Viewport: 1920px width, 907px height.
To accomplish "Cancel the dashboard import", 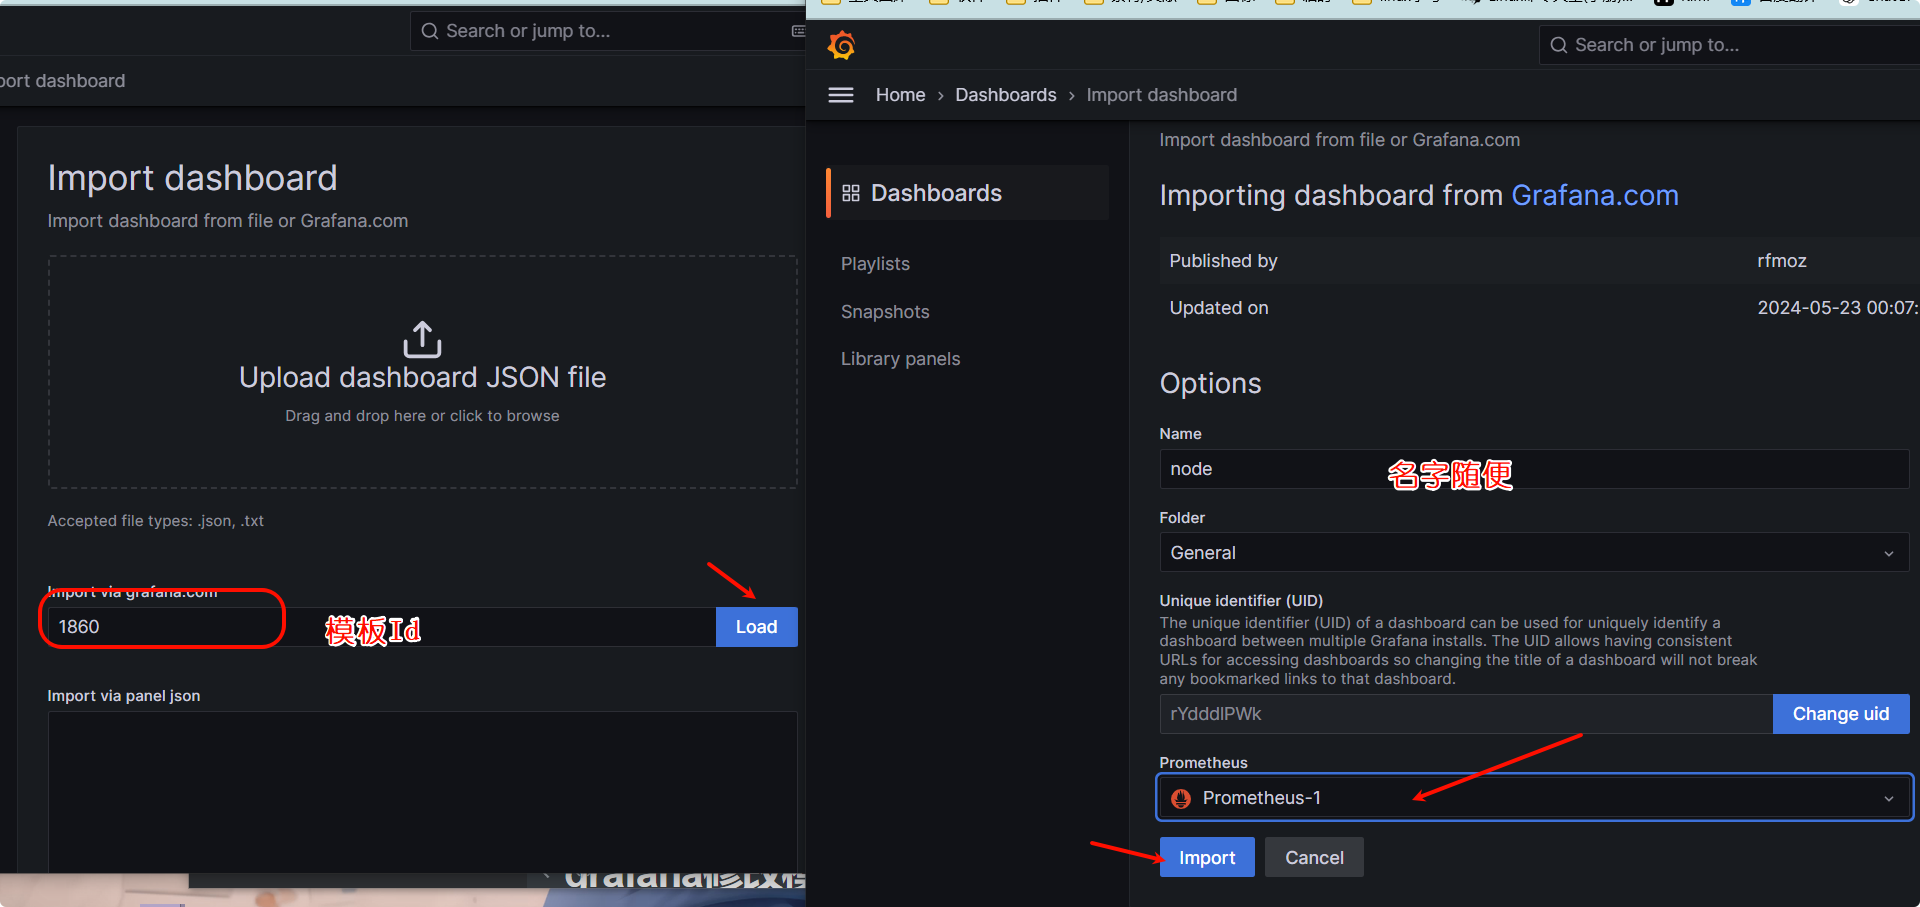I will click(1313, 858).
